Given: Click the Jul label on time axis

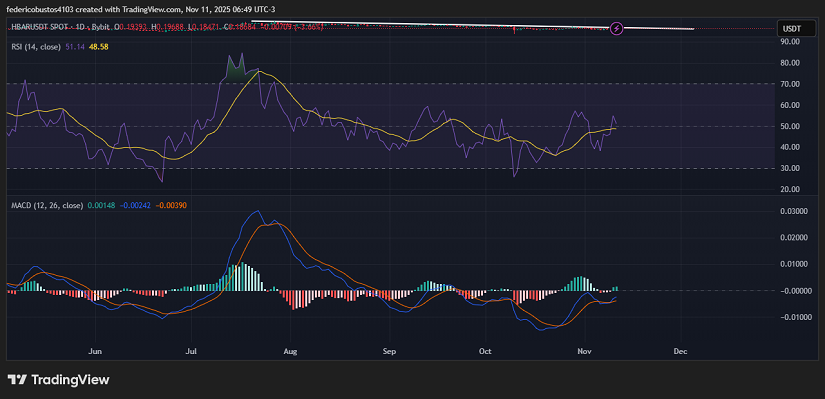Looking at the screenshot, I should 192,351.
